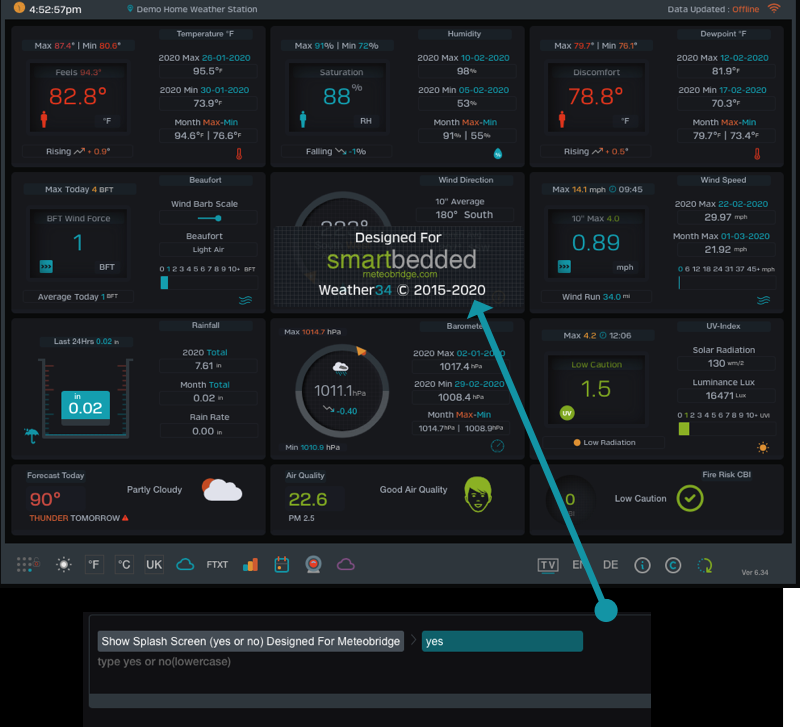
Task: Toggle the sun theme icon in toolbar
Action: (x=64, y=565)
